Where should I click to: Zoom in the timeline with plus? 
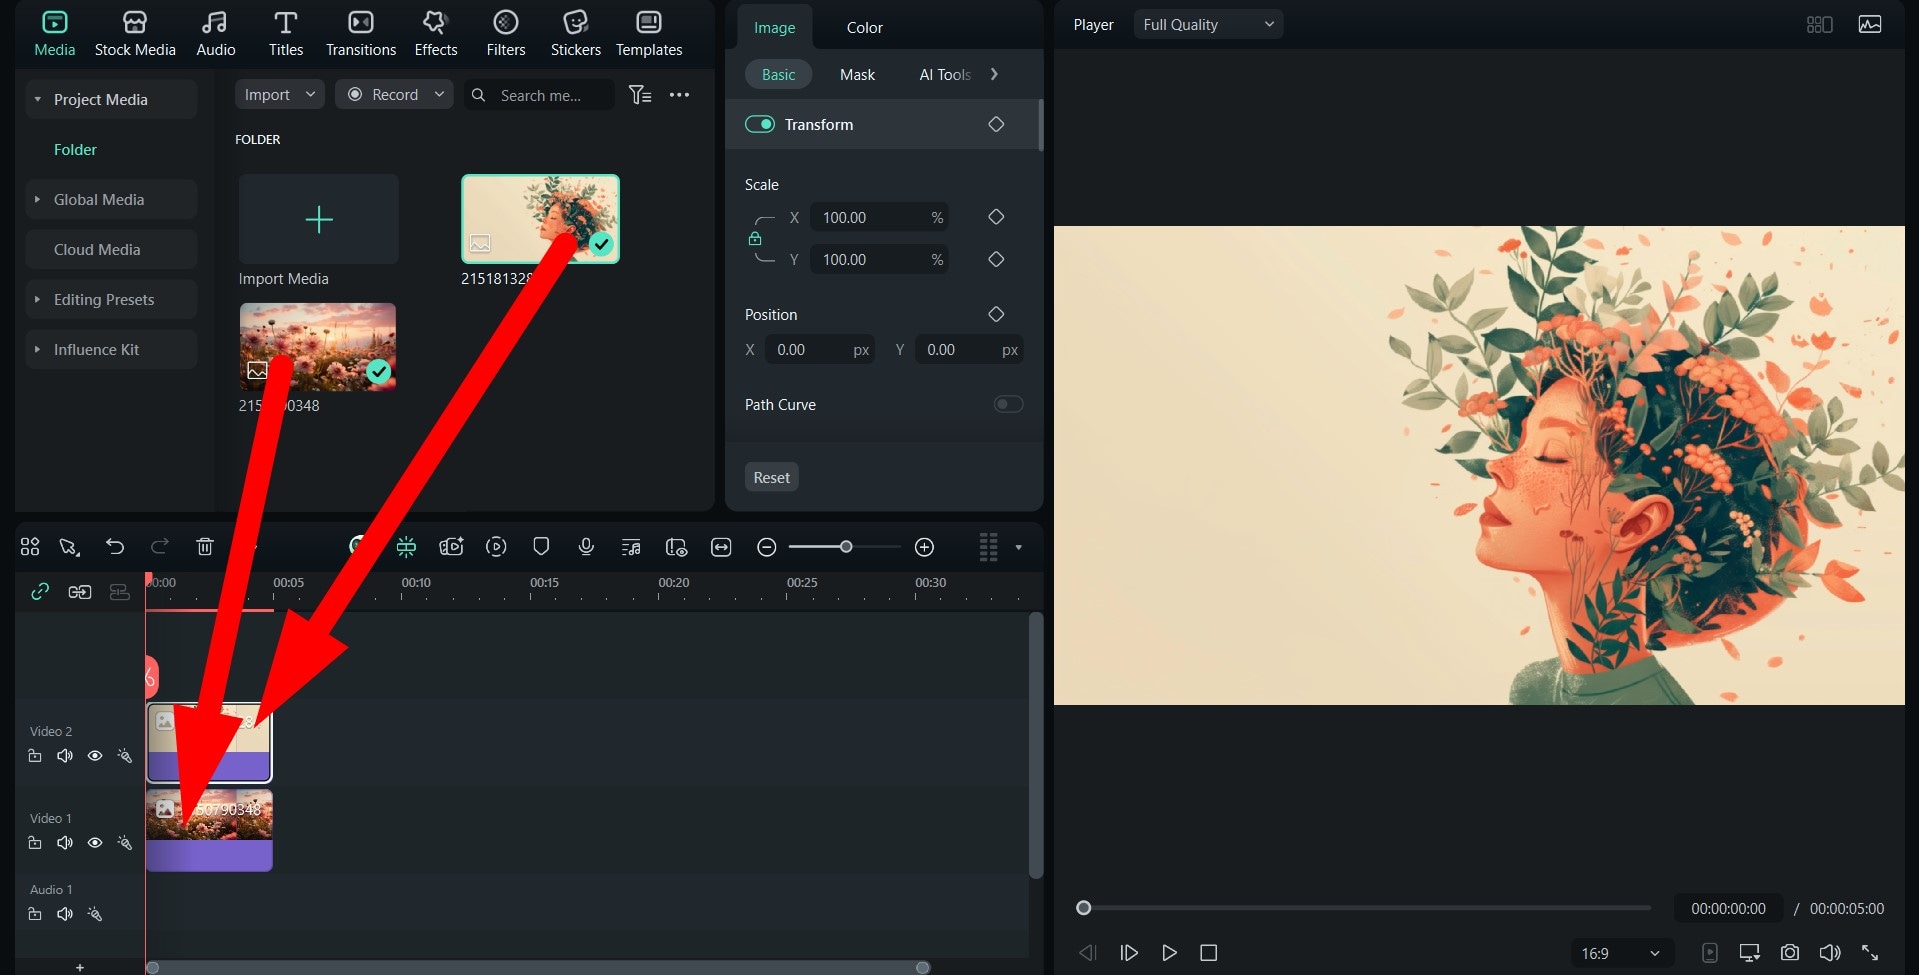pos(925,546)
